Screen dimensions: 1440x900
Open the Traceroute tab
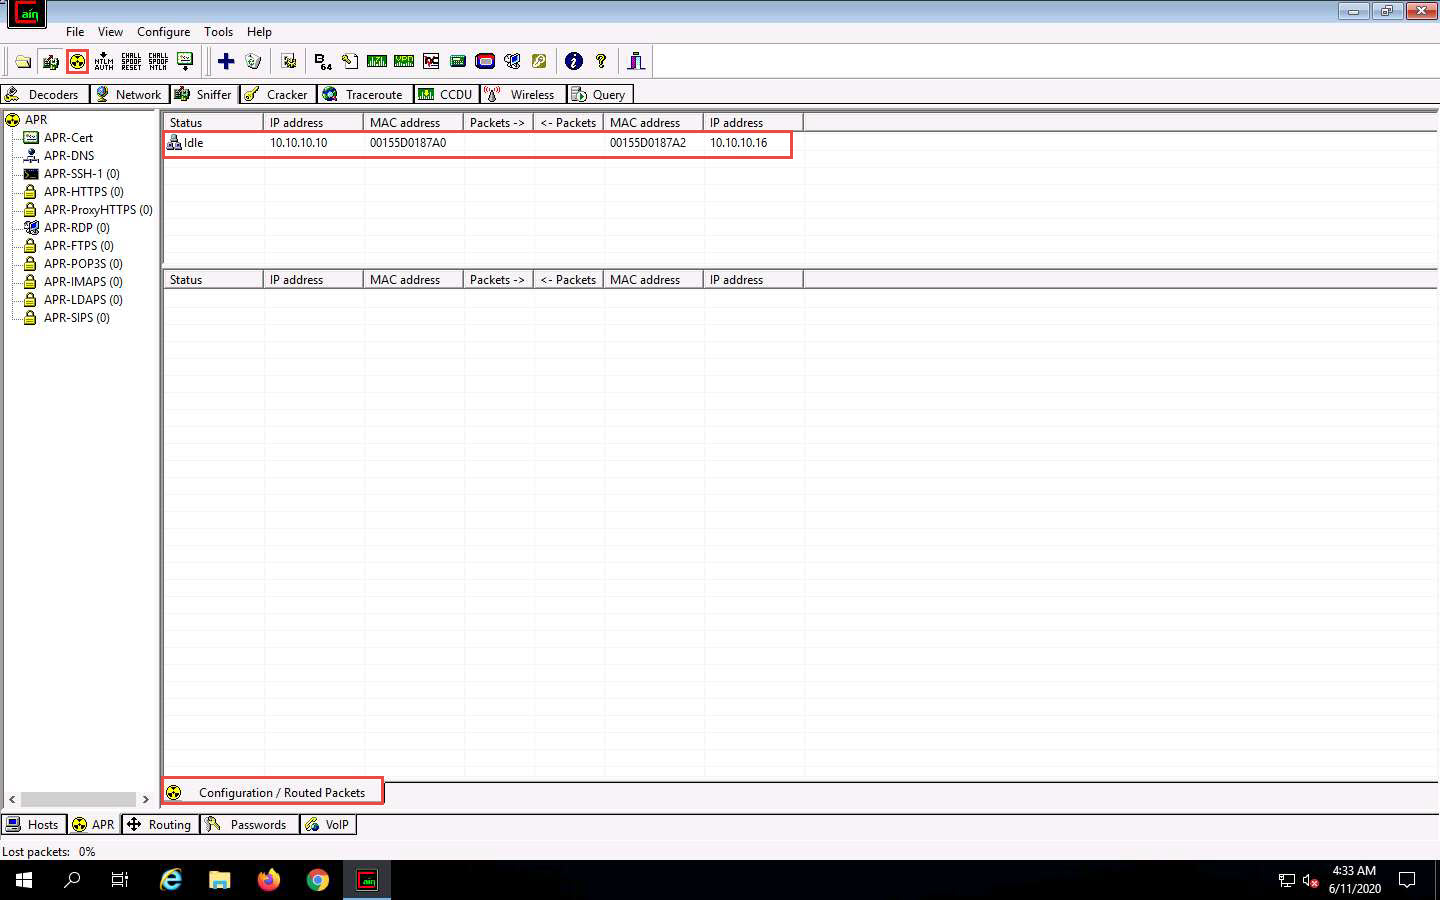pyautogui.click(x=365, y=94)
